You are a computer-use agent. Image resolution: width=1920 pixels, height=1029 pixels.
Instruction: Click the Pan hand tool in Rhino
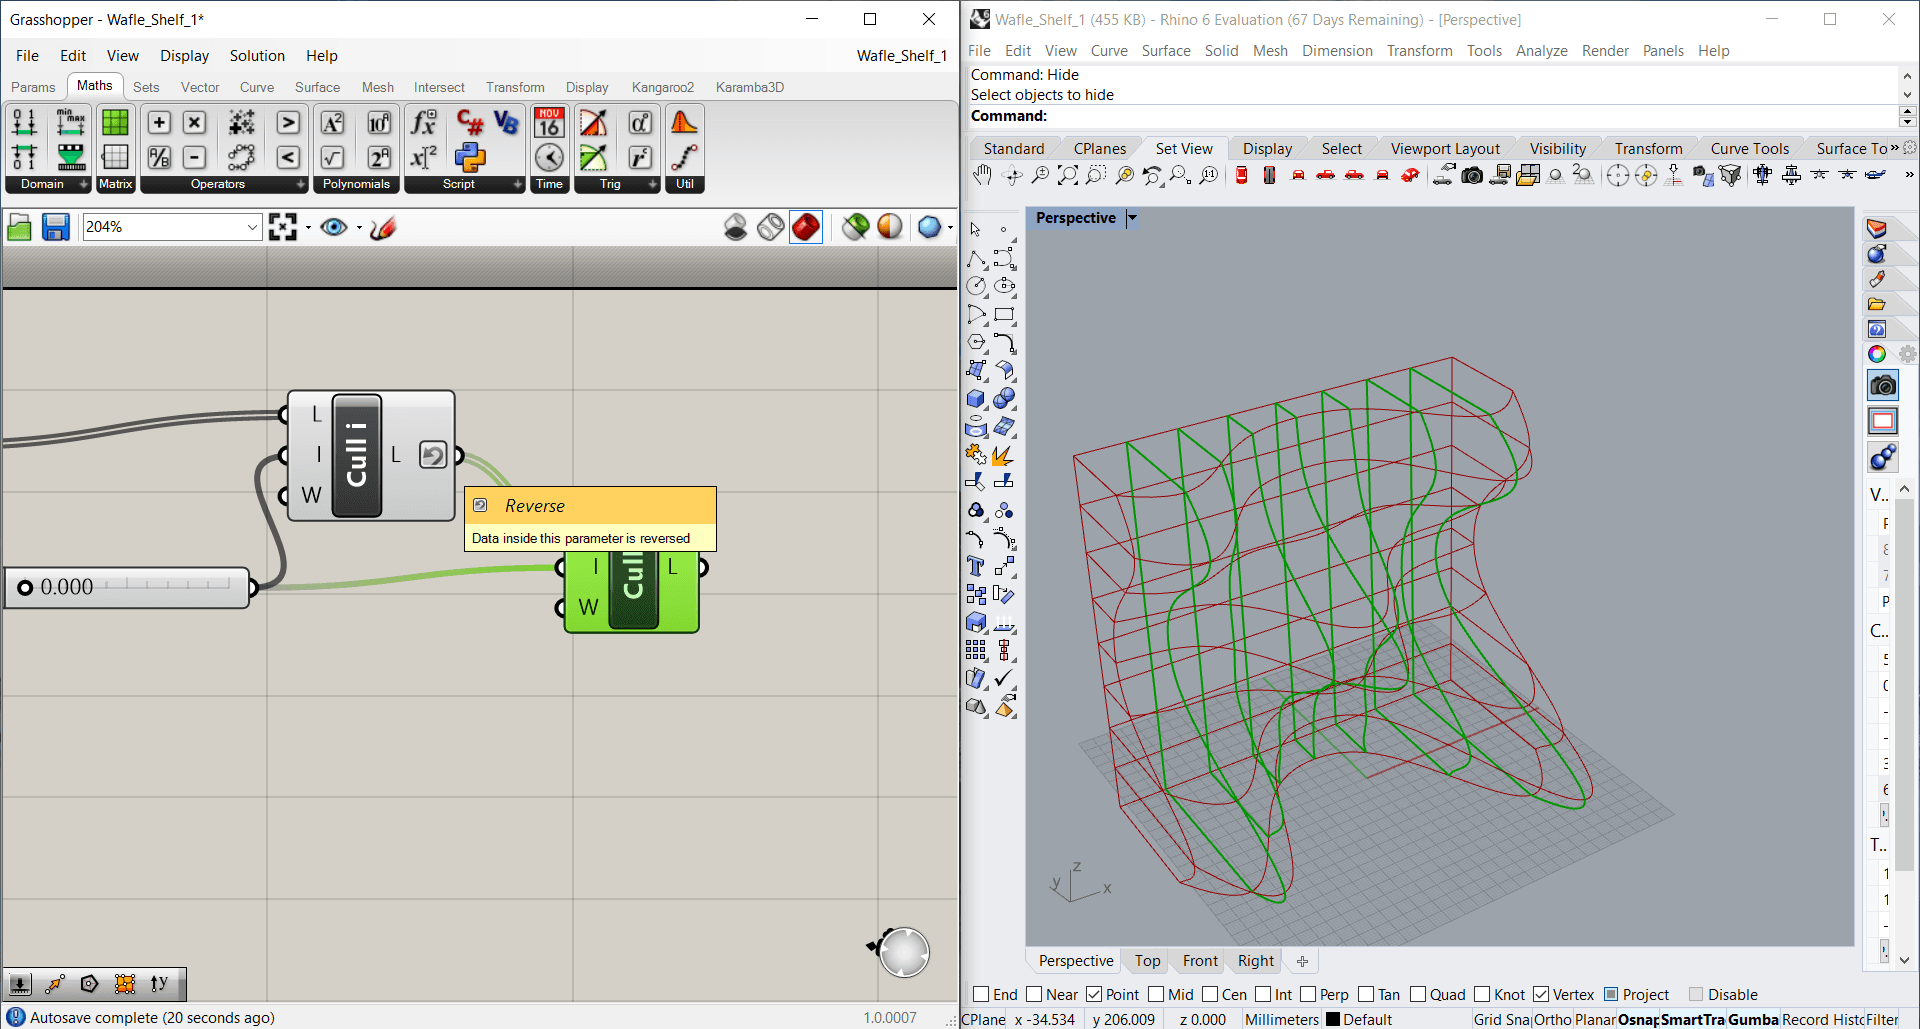point(982,176)
